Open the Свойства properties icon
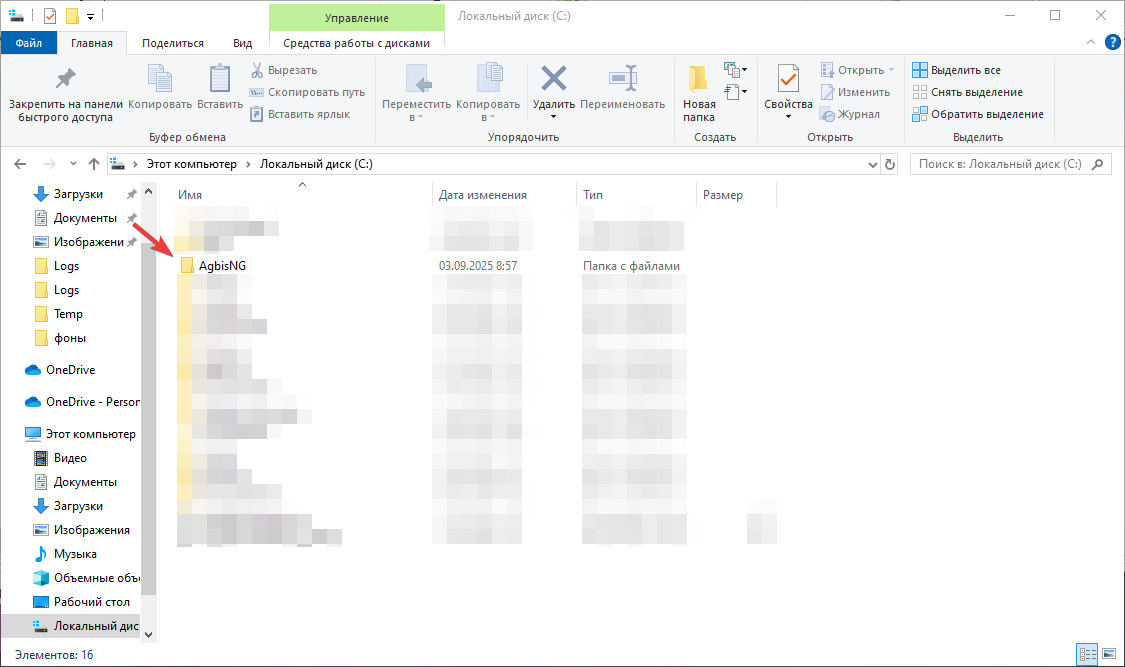Viewport: 1125px width, 667px height. click(x=788, y=79)
